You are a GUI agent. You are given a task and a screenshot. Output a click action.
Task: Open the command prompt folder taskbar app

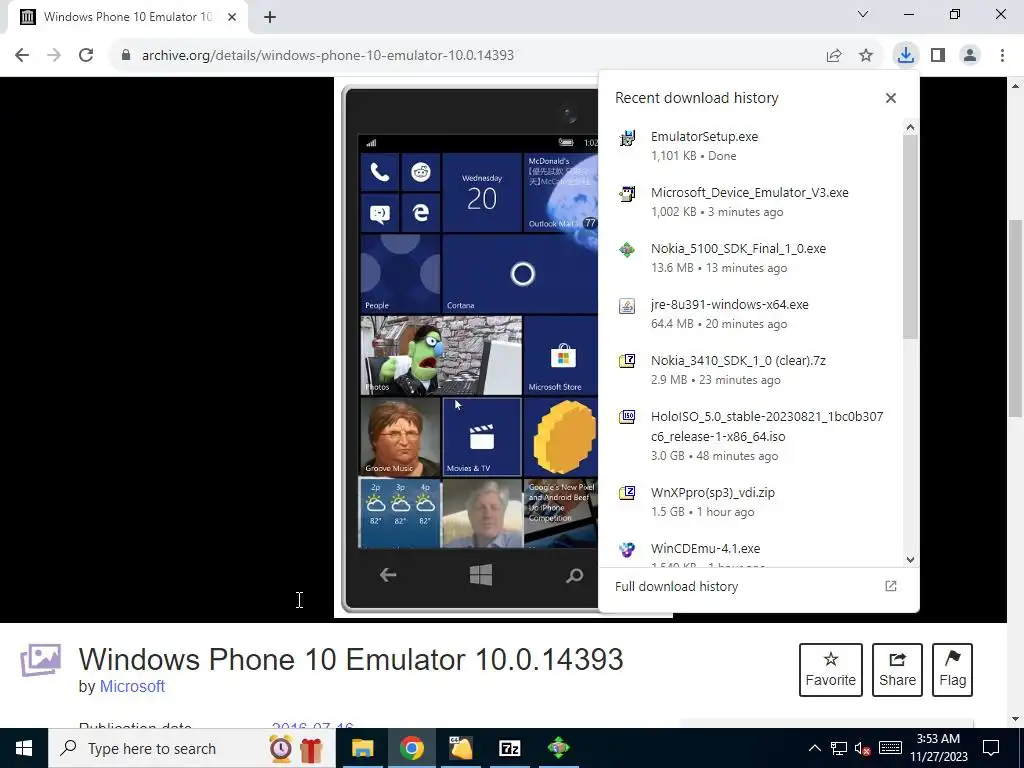460,748
